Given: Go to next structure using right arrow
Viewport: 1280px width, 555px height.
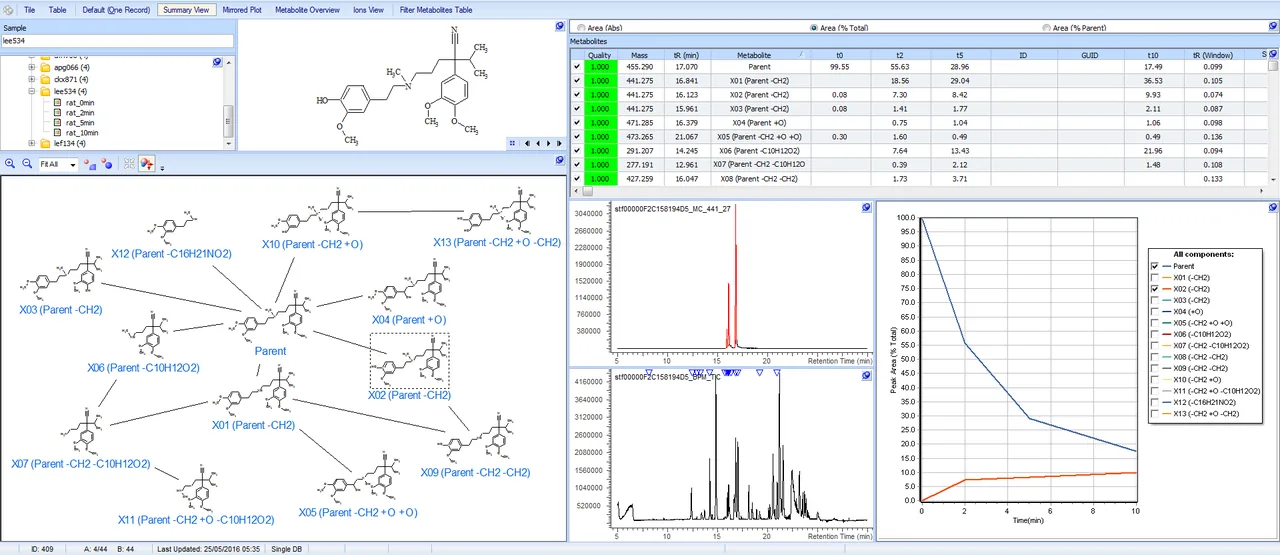Looking at the screenshot, I should 548,143.
